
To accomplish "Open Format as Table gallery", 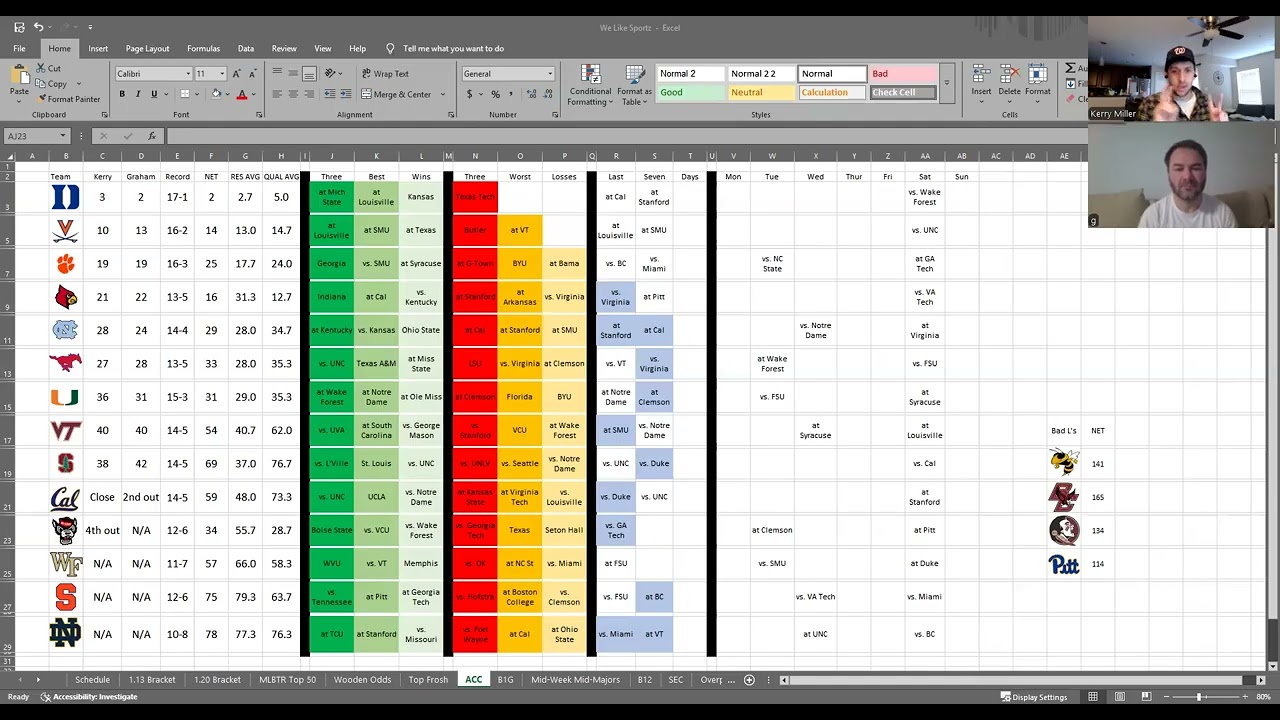I will tap(634, 85).
